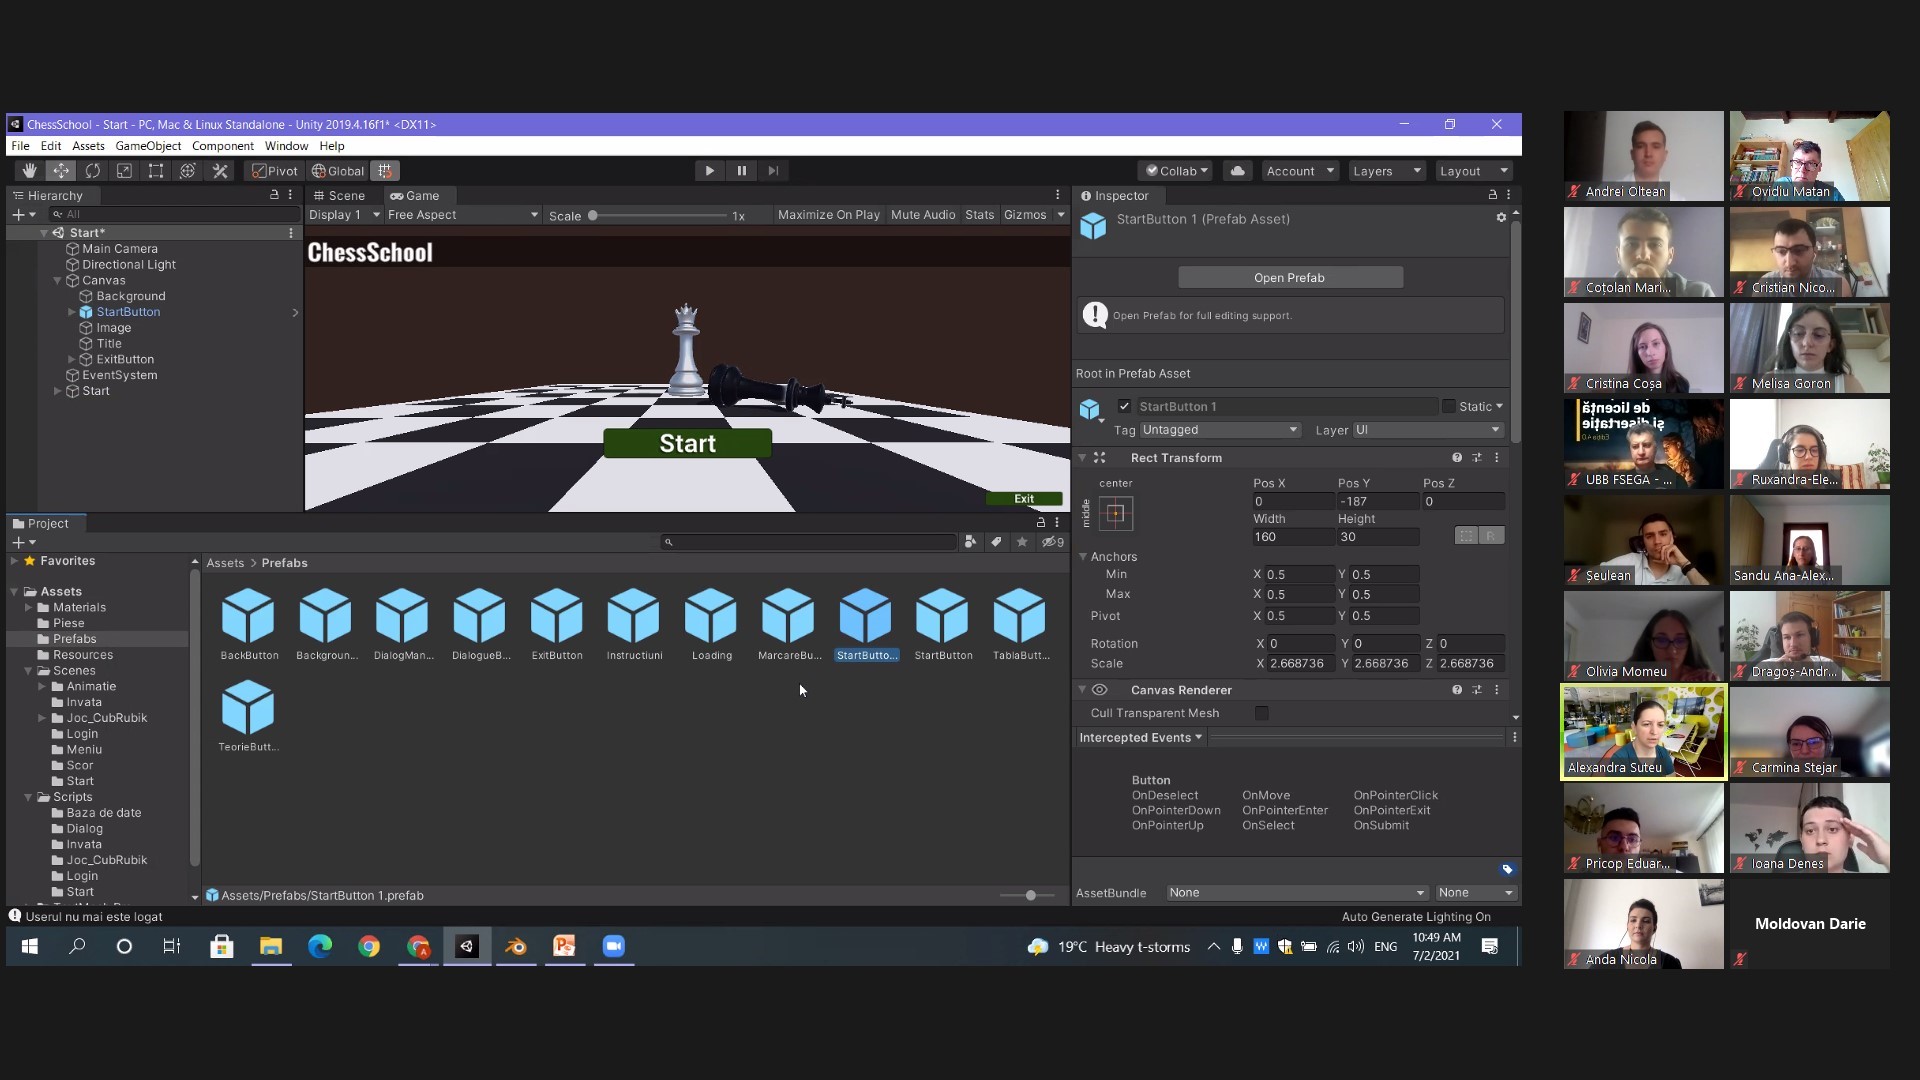Screen dimensions: 1920x1080
Task: Open the Tag dropdown
Action: [1219, 430]
